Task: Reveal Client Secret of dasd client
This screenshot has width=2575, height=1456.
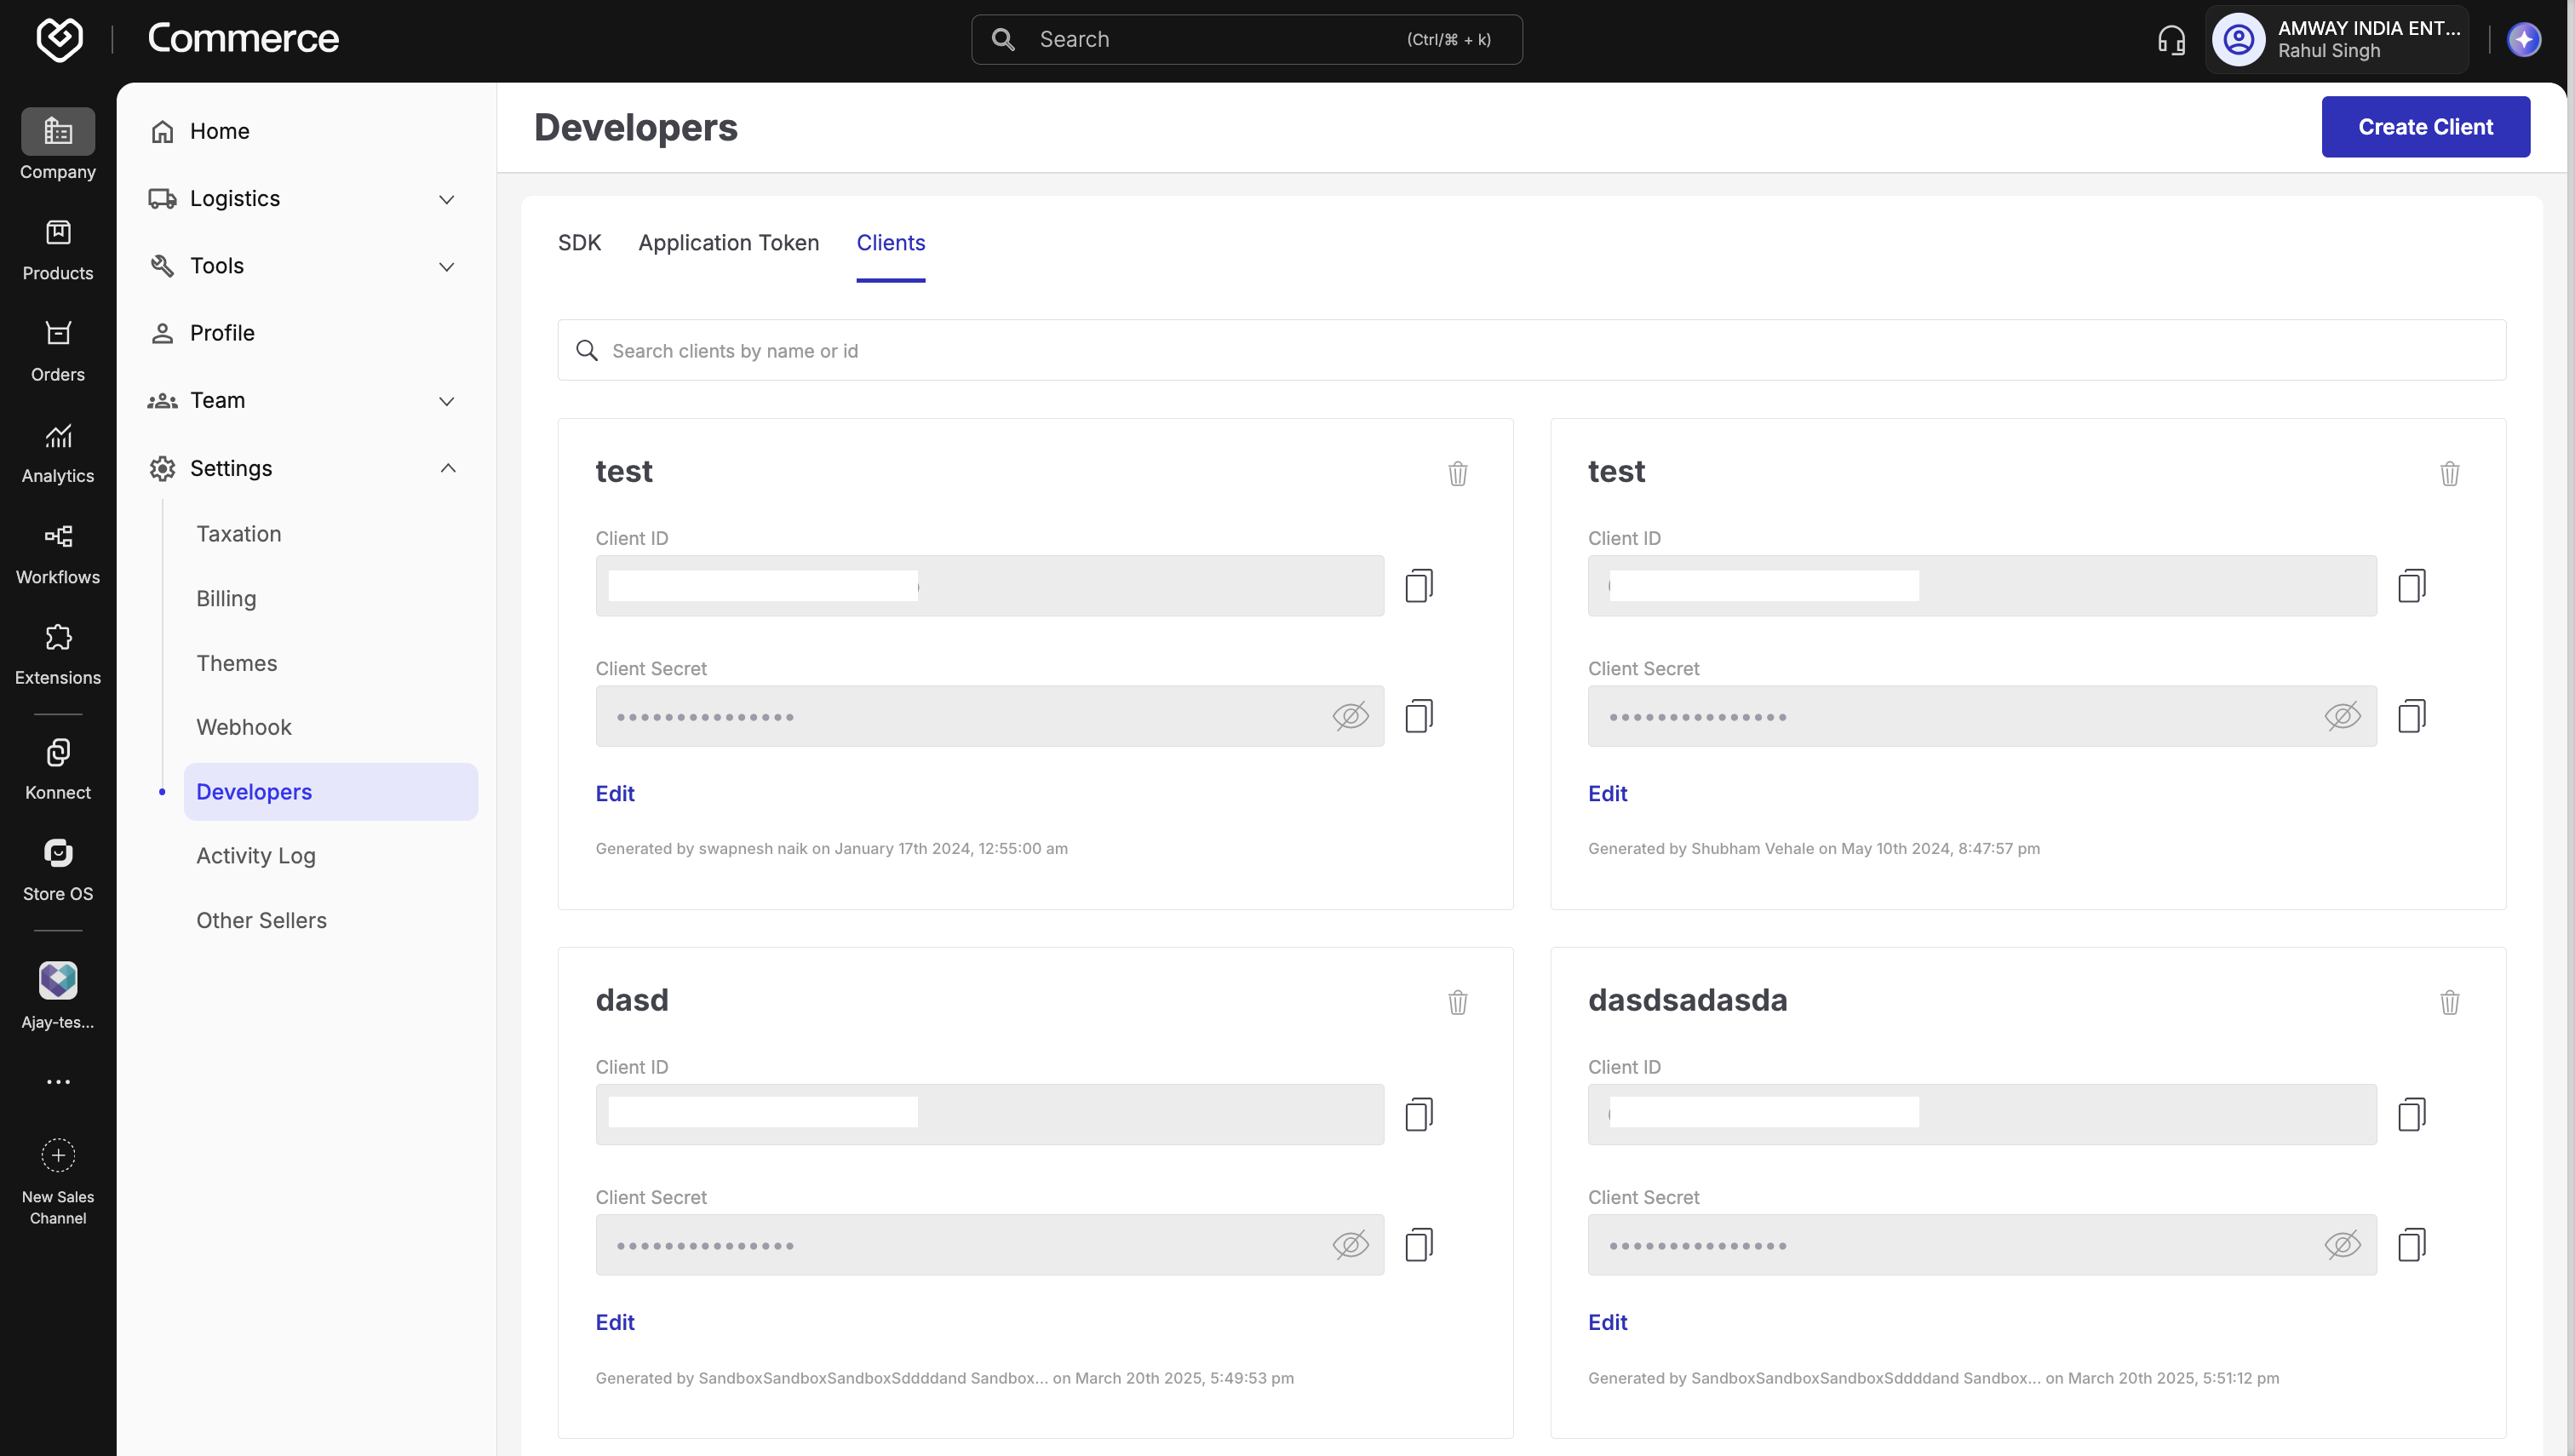Action: [x=1350, y=1245]
